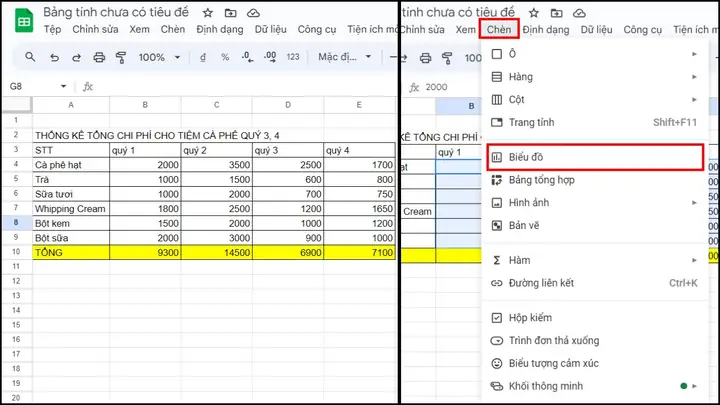
Task: Select Bản vẽ menu entry
Action: [595, 225]
